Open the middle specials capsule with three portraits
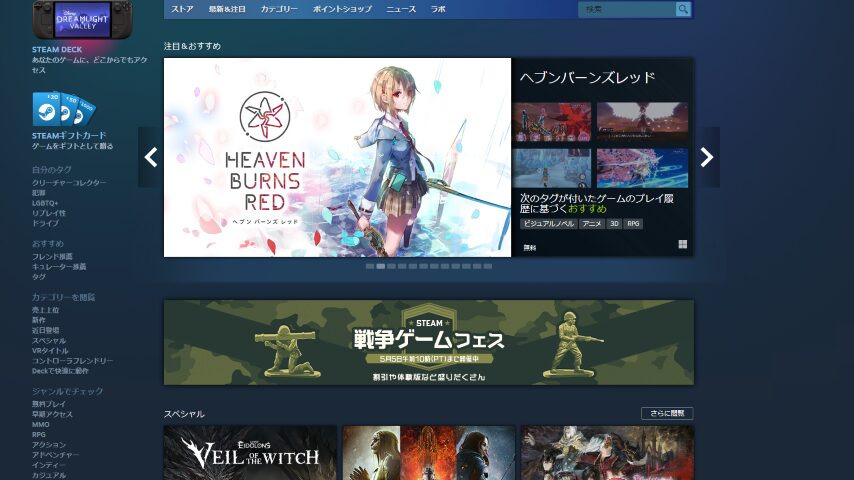This screenshot has height=480, width=854. coord(429,453)
